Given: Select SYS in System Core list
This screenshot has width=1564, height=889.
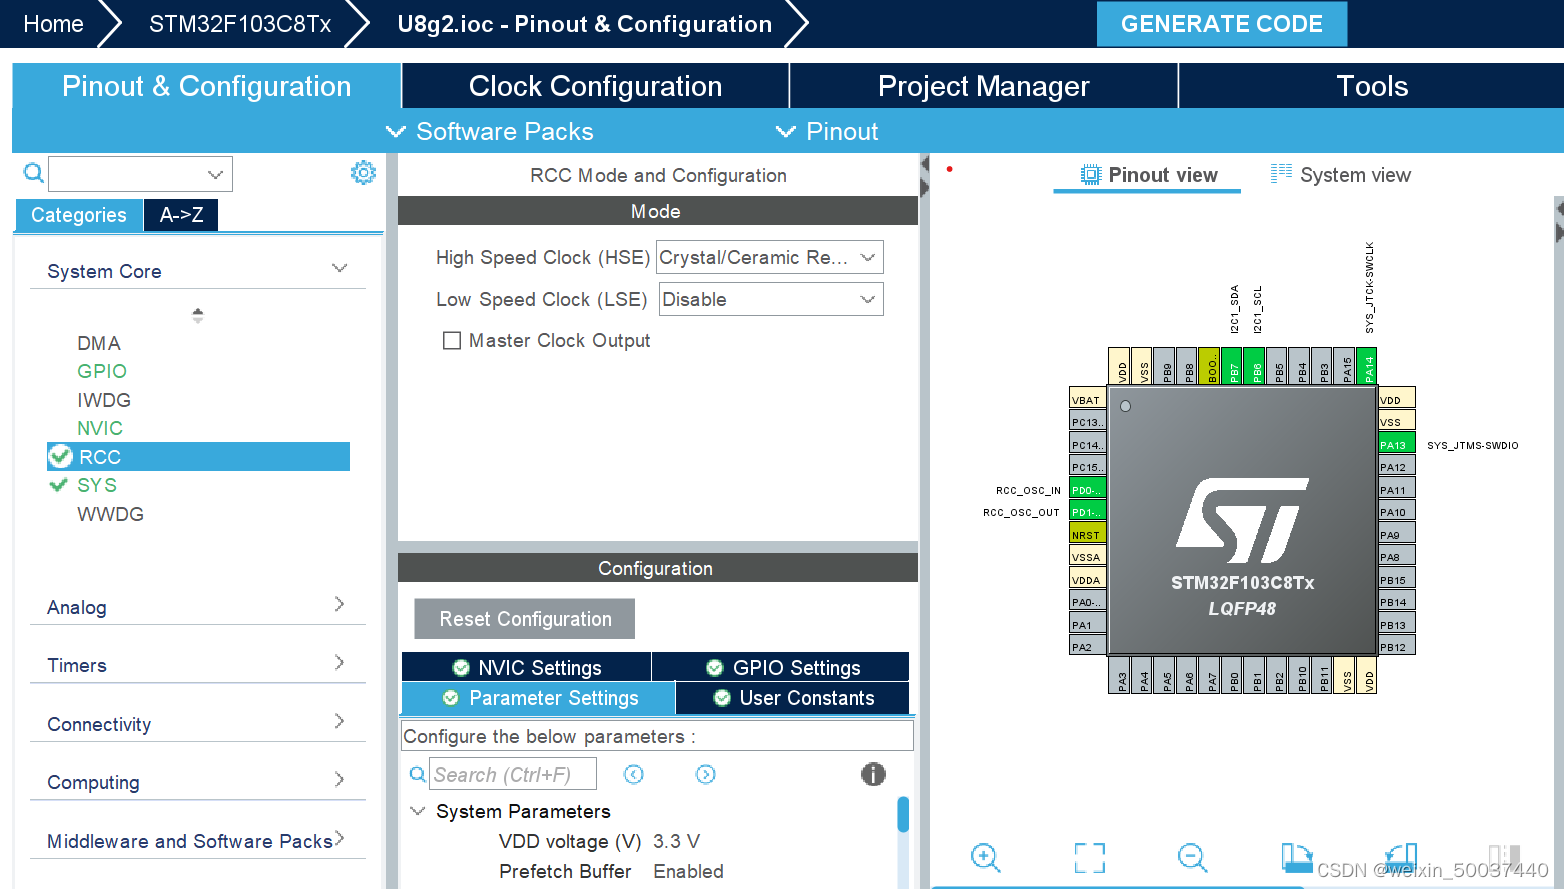Looking at the screenshot, I should click(97, 485).
